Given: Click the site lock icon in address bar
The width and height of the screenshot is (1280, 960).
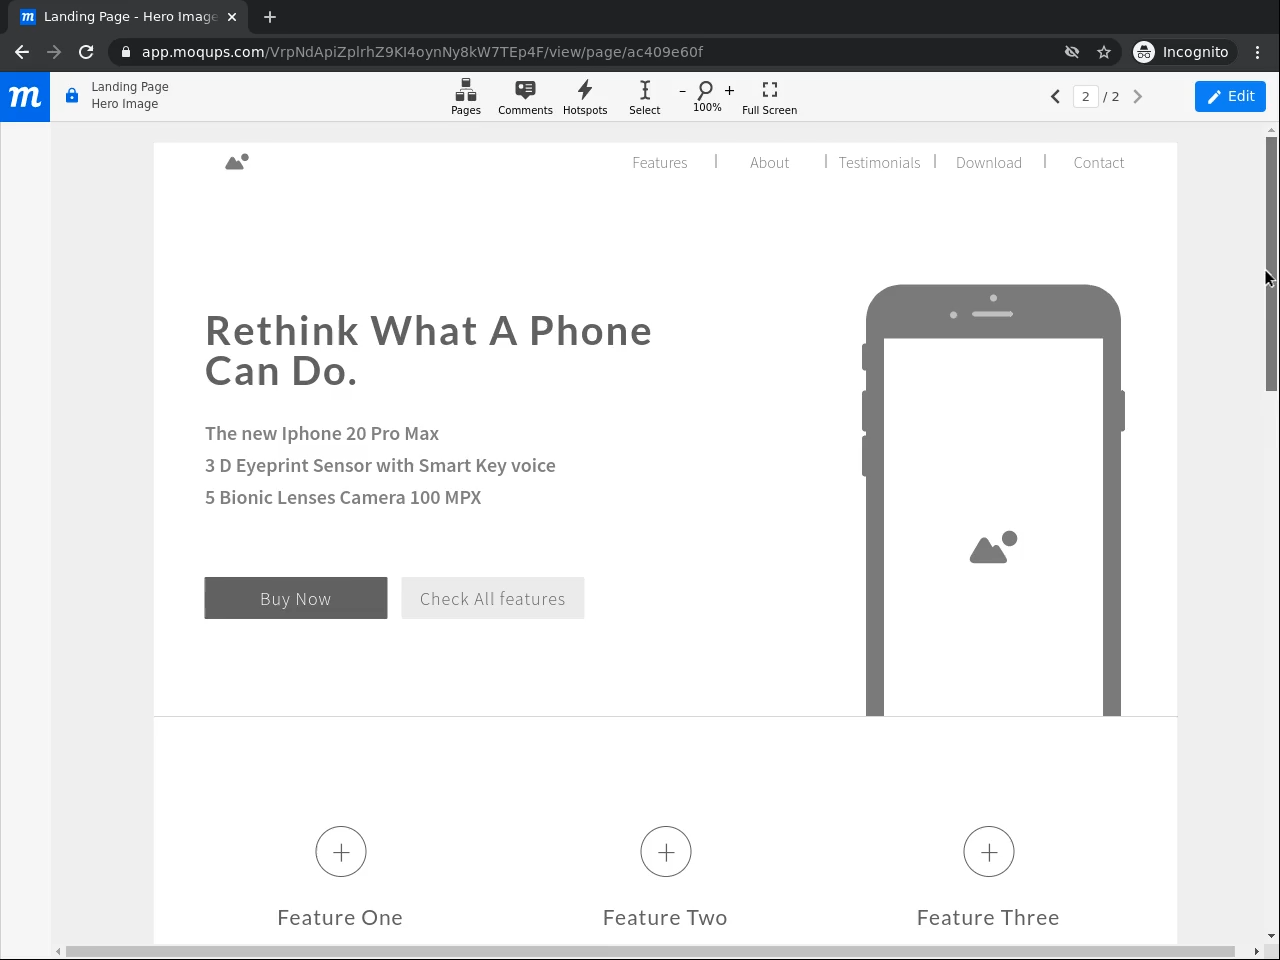Looking at the screenshot, I should pyautogui.click(x=125, y=52).
